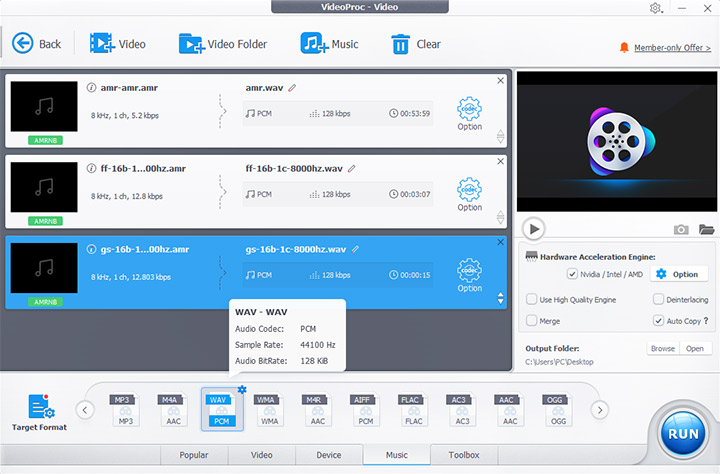
Task: Remove gs-16b-1...00hz.amr from the list
Action: (501, 242)
